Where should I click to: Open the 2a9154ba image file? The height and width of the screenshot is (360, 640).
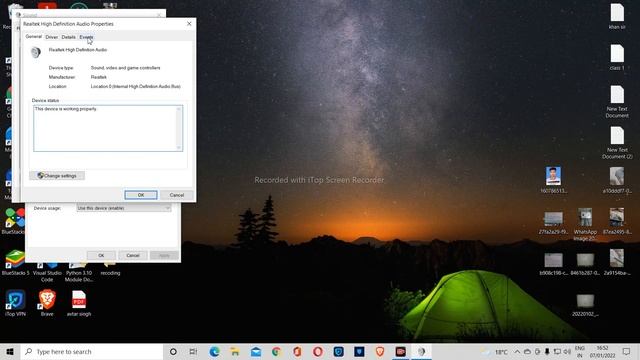(617, 262)
